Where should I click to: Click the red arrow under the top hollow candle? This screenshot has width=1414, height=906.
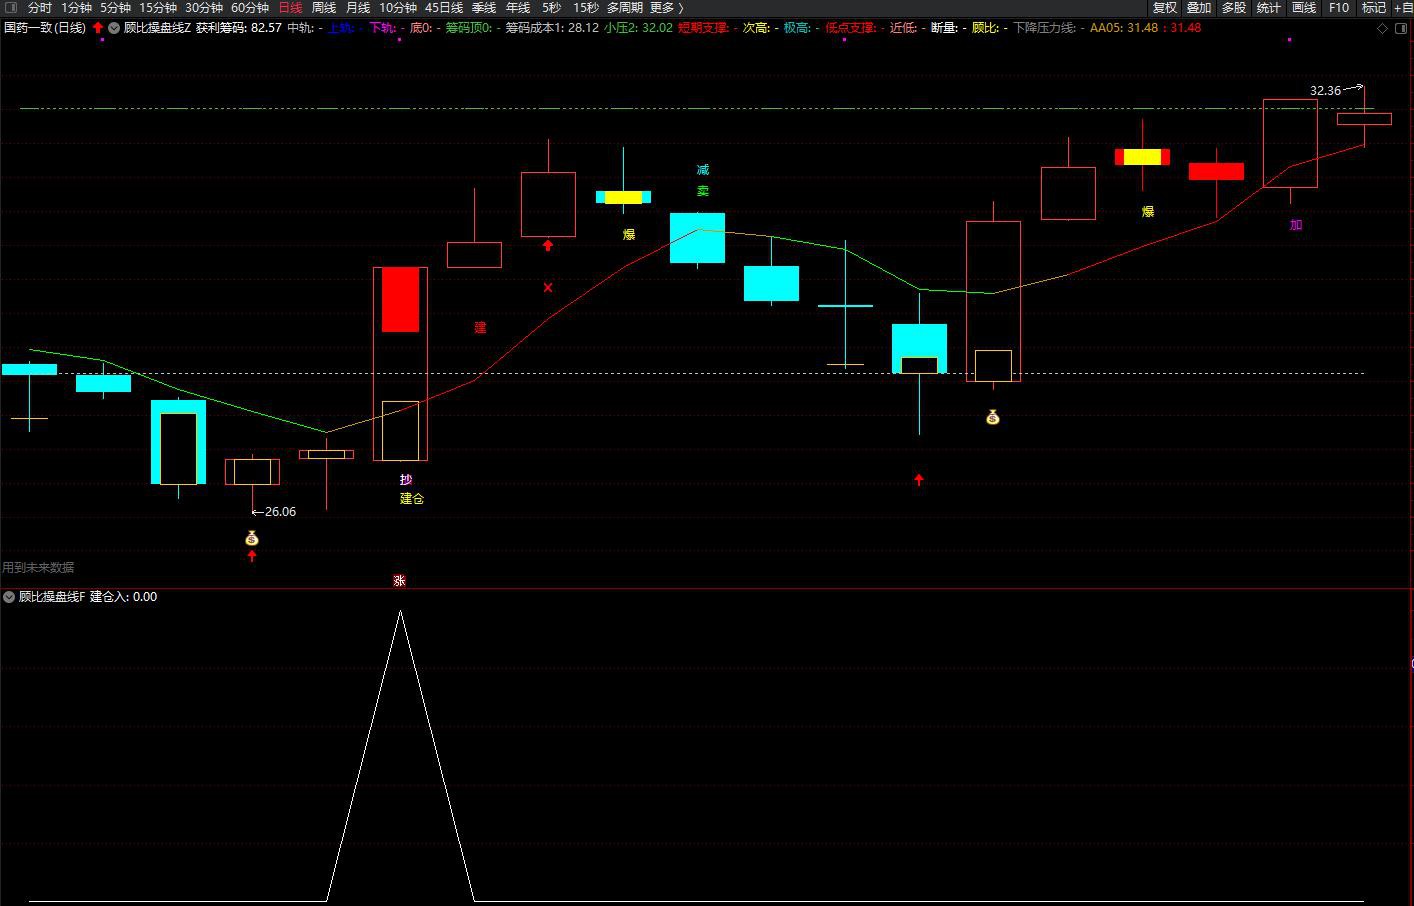pos(548,245)
